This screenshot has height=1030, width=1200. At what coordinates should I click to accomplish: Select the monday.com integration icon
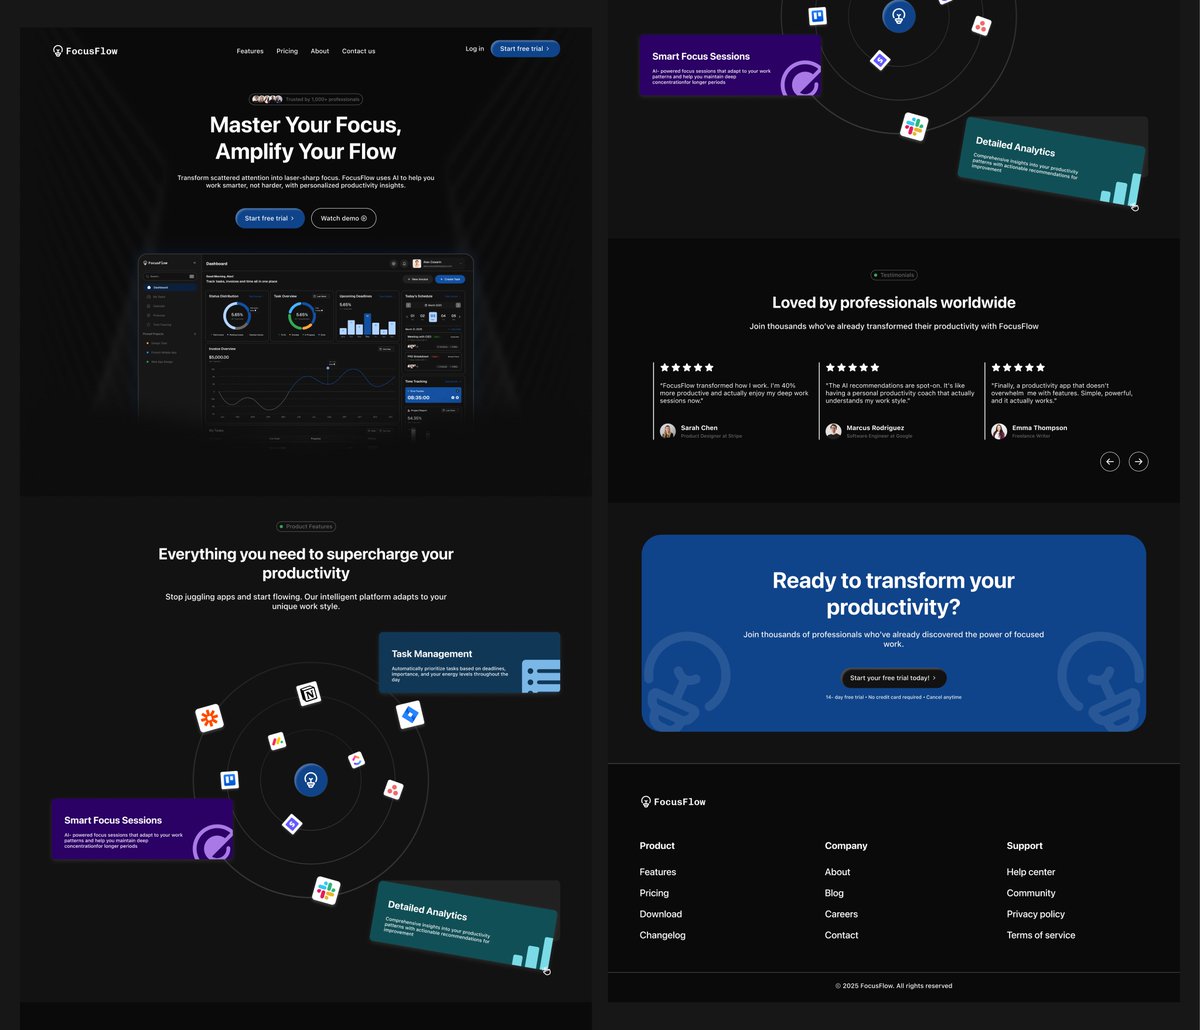pos(277,741)
